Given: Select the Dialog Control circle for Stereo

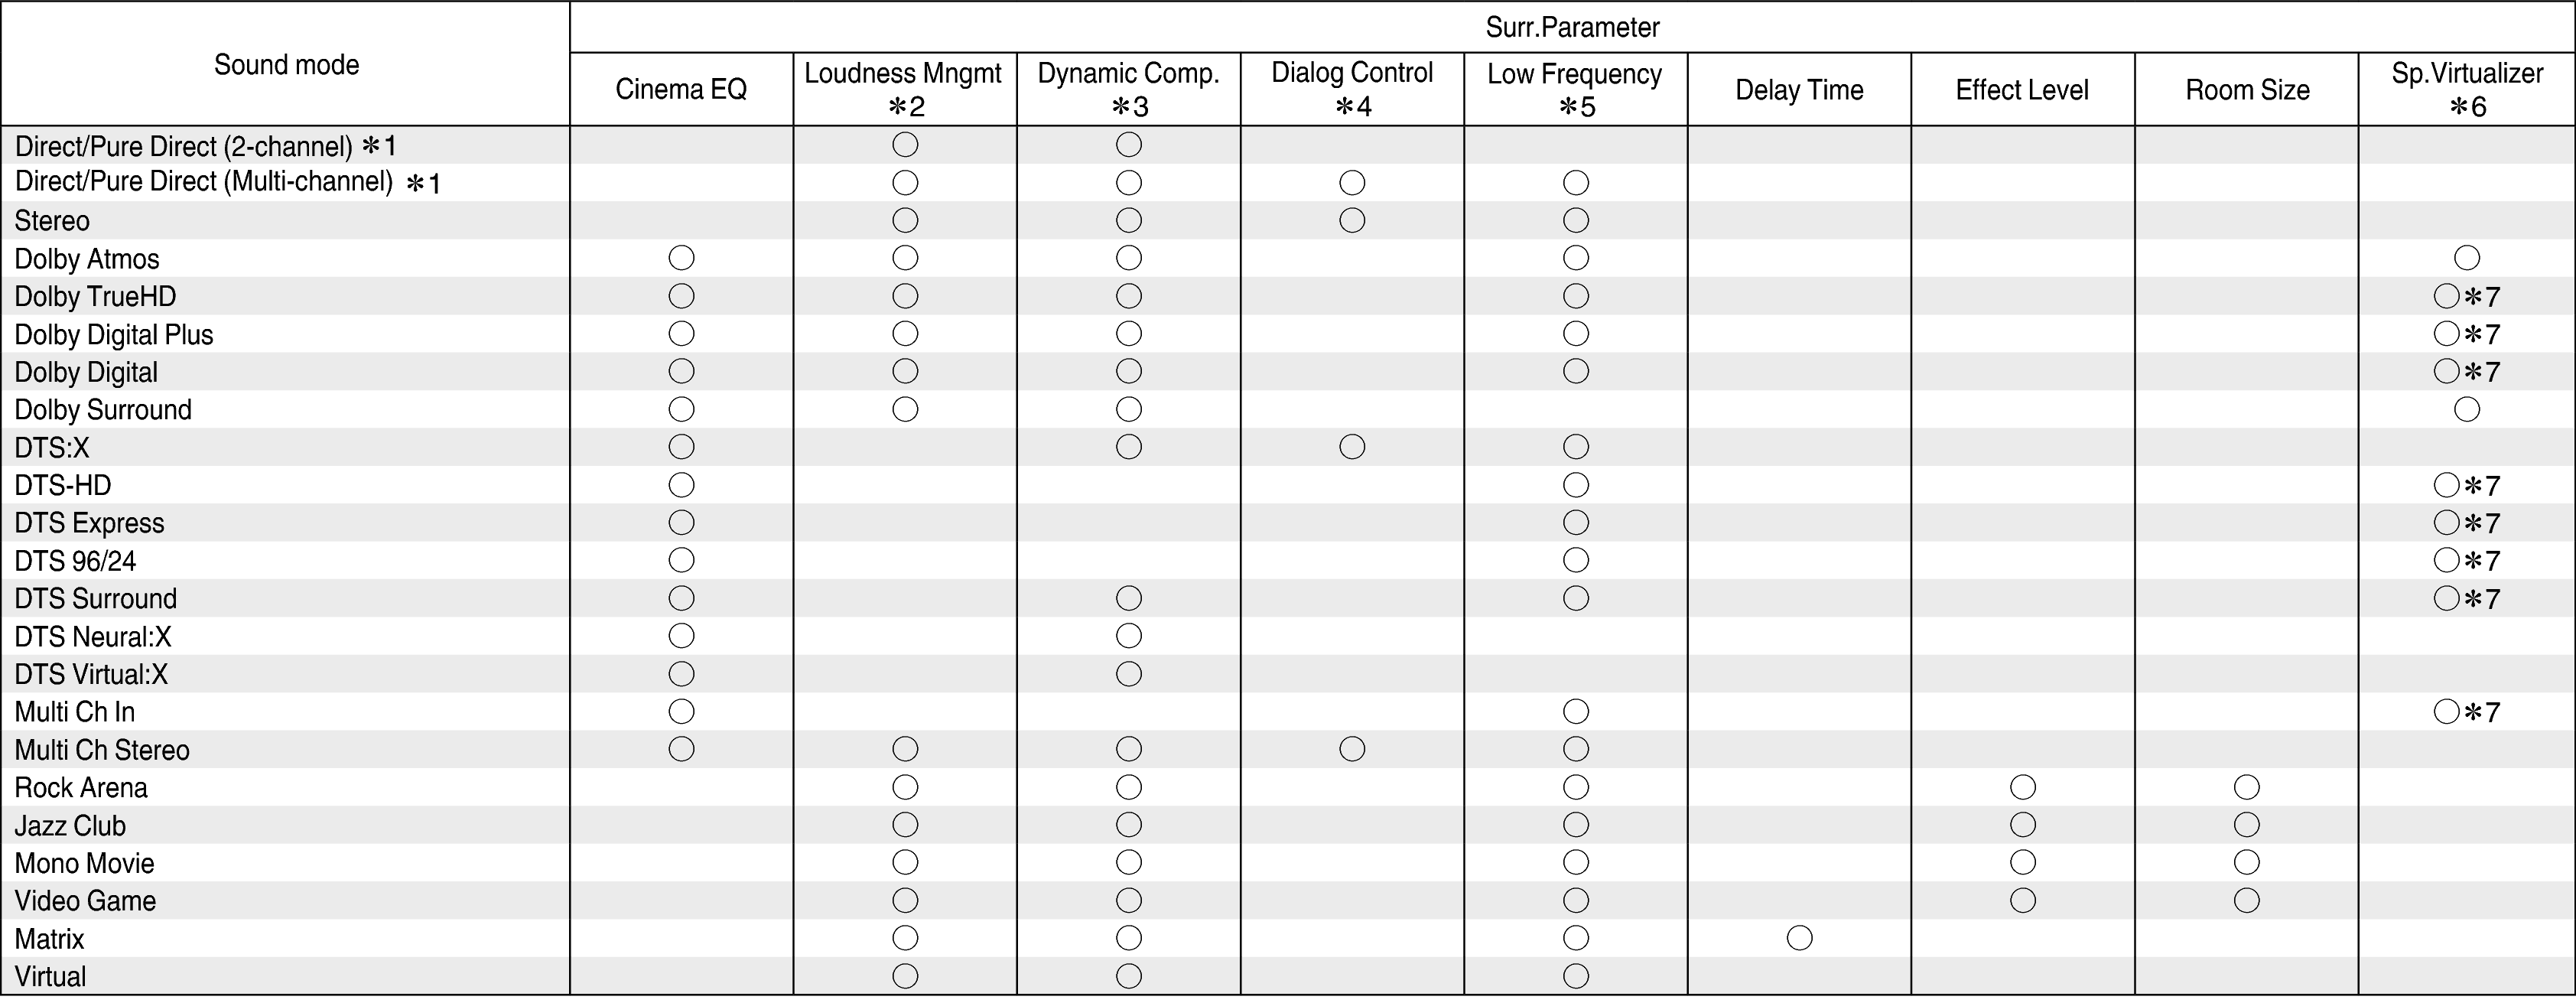Looking at the screenshot, I should pos(1352,220).
